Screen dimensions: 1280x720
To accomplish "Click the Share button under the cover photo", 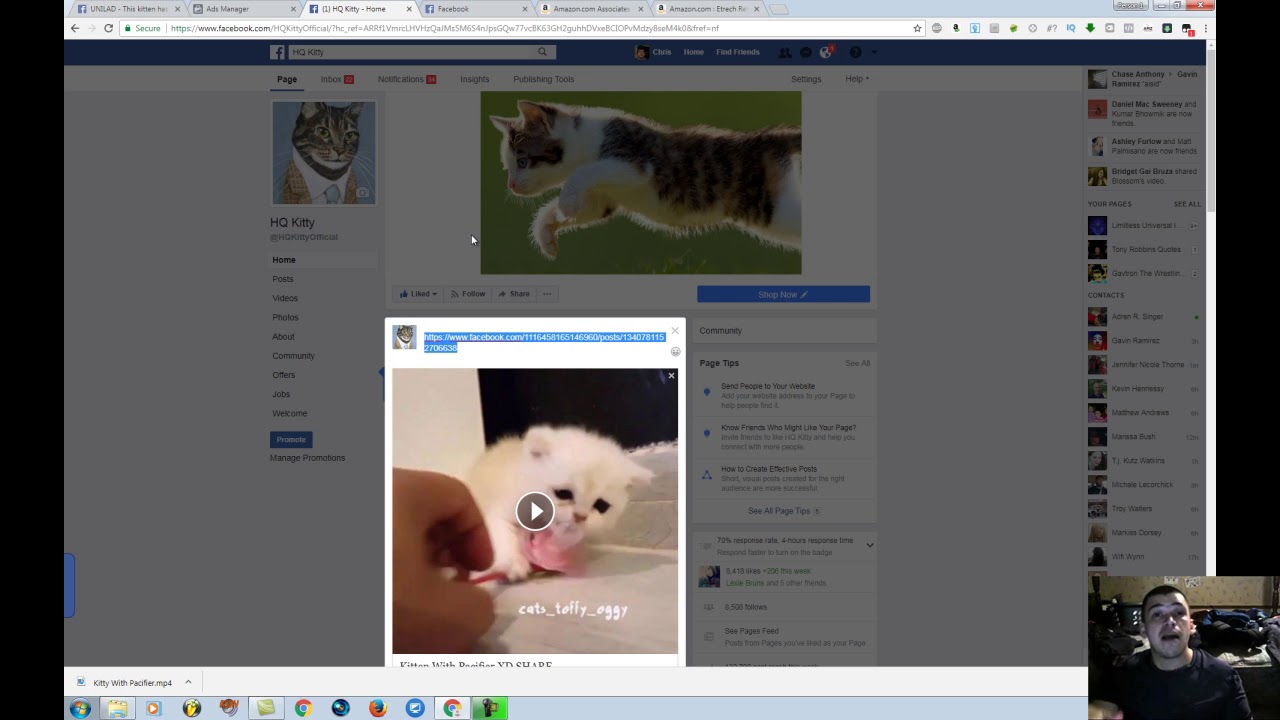I will tap(514, 294).
